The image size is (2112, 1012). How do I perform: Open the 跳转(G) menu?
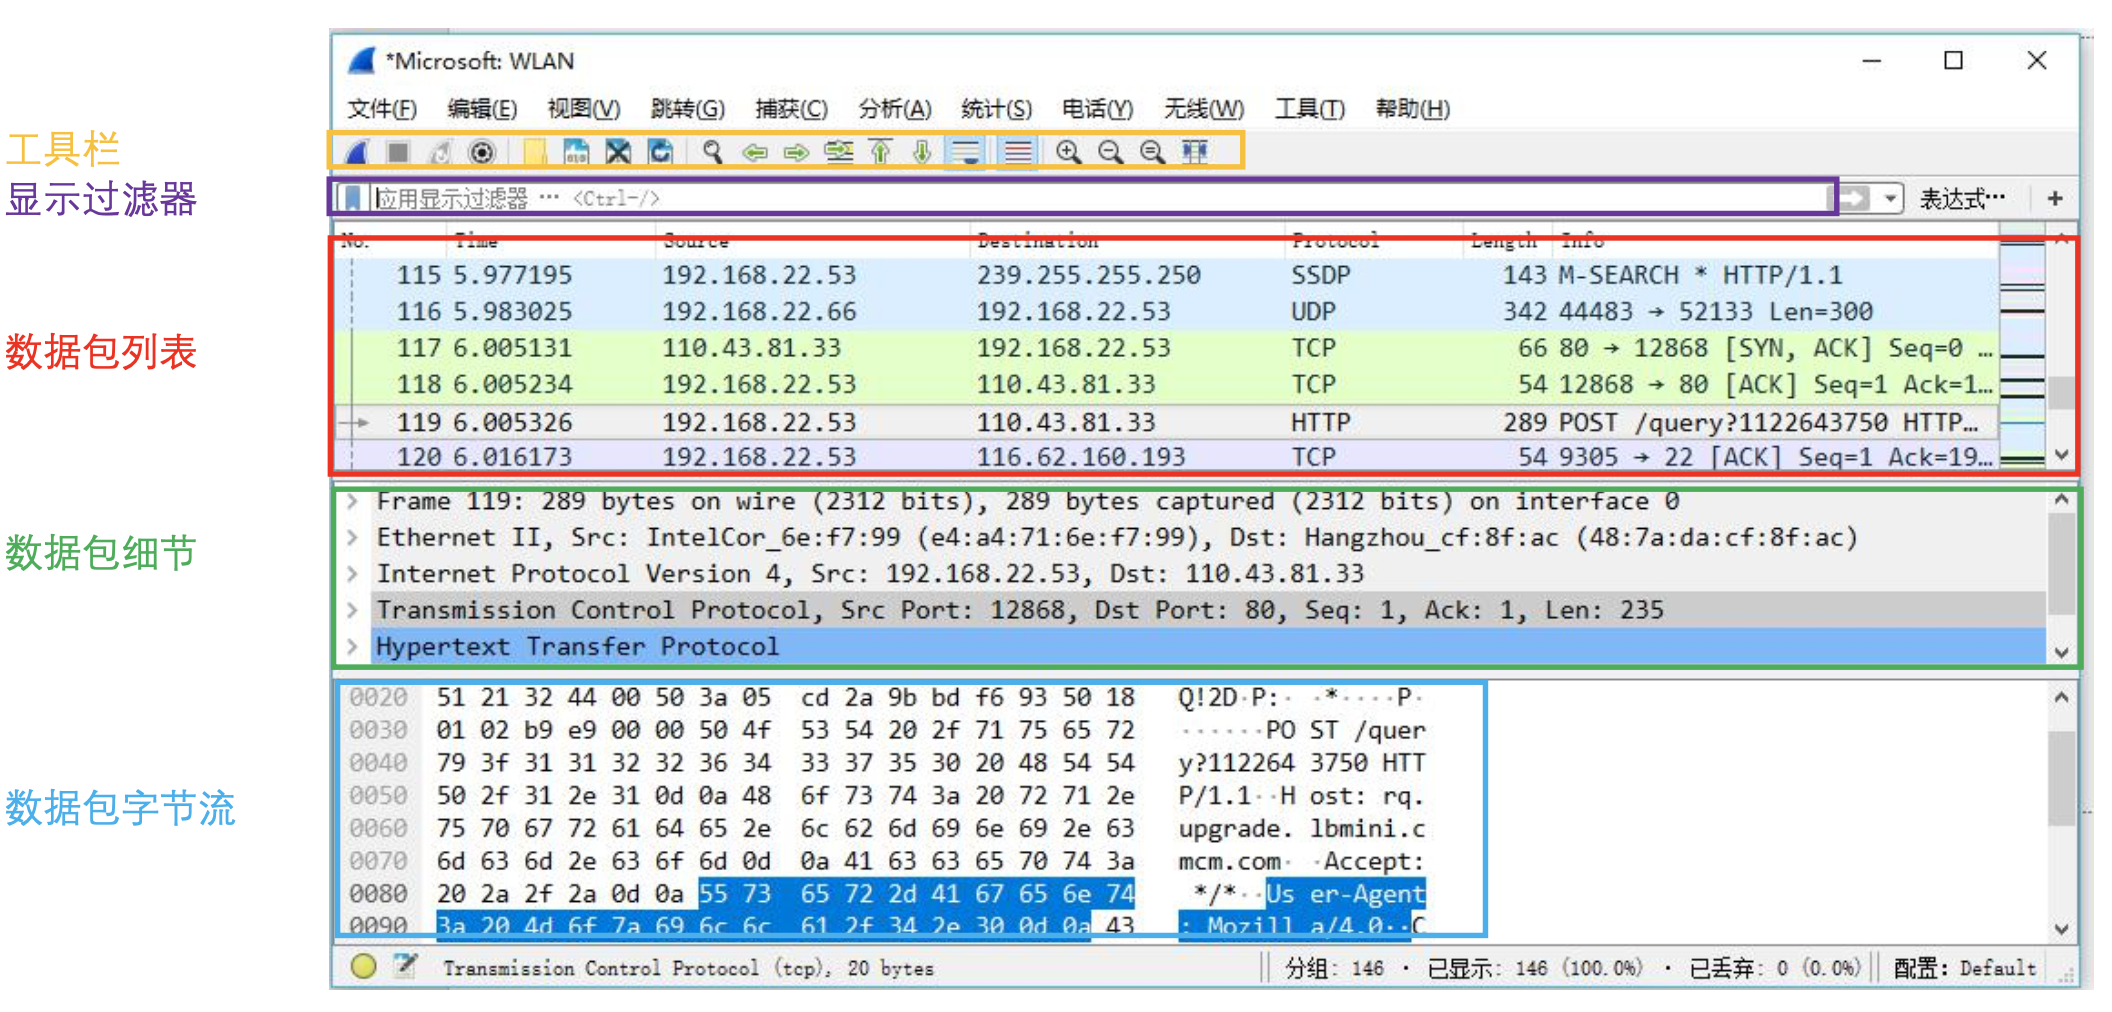tap(688, 109)
